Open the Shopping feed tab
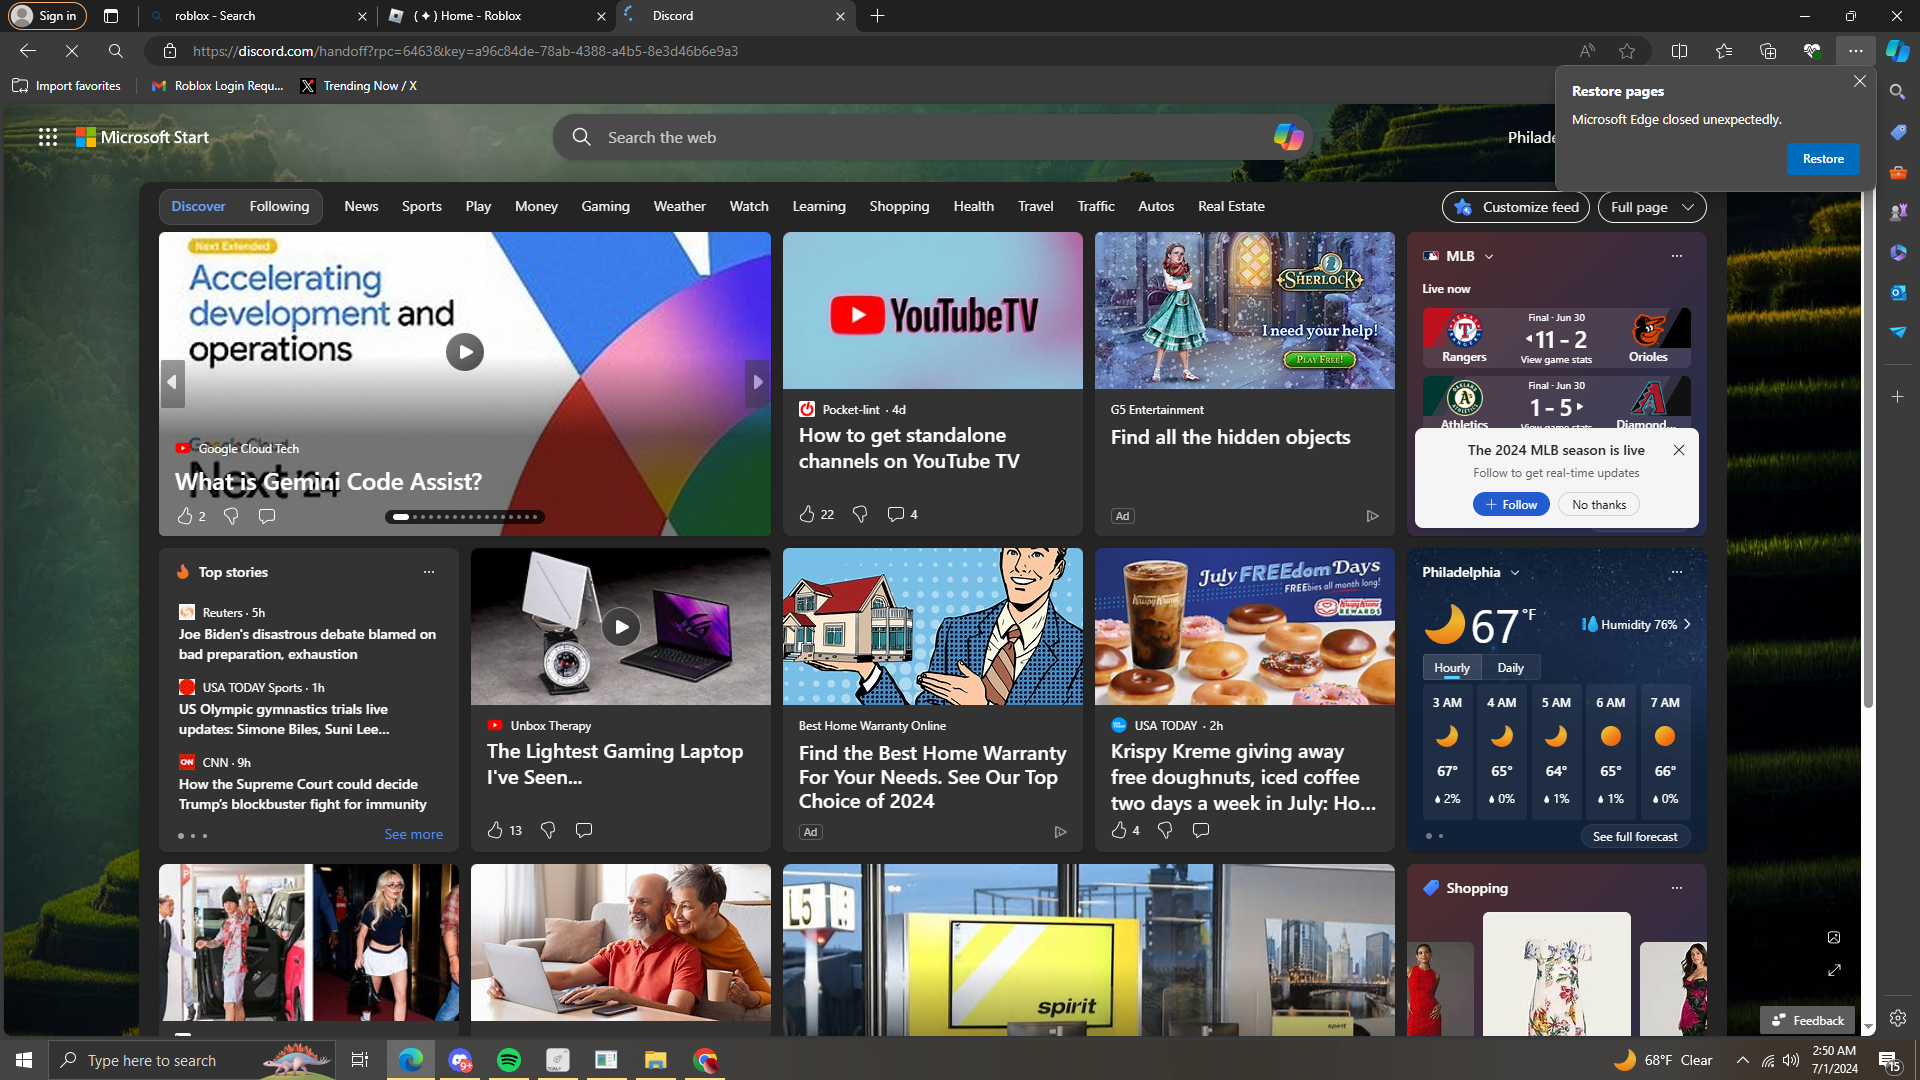 coord(899,206)
